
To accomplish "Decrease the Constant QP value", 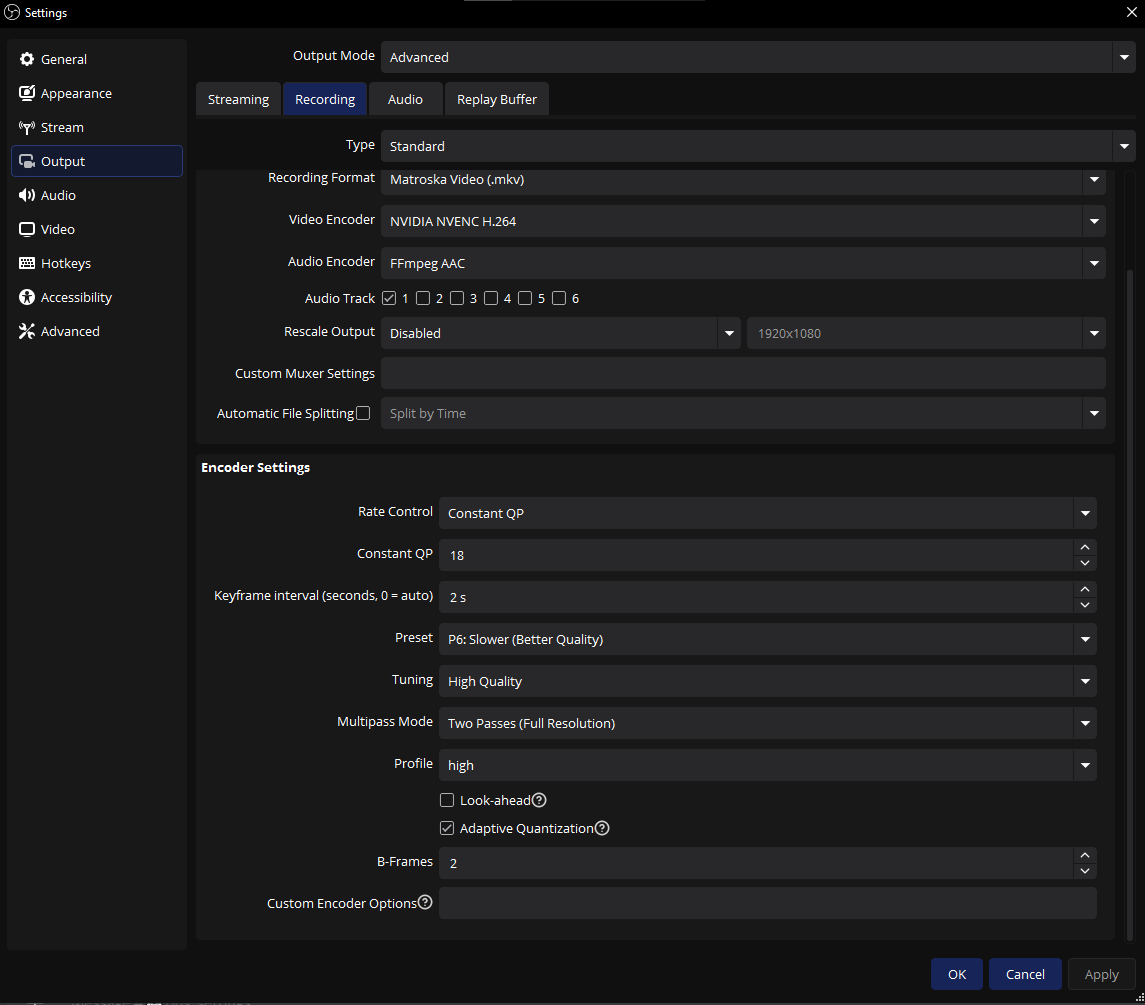I will (x=1085, y=563).
